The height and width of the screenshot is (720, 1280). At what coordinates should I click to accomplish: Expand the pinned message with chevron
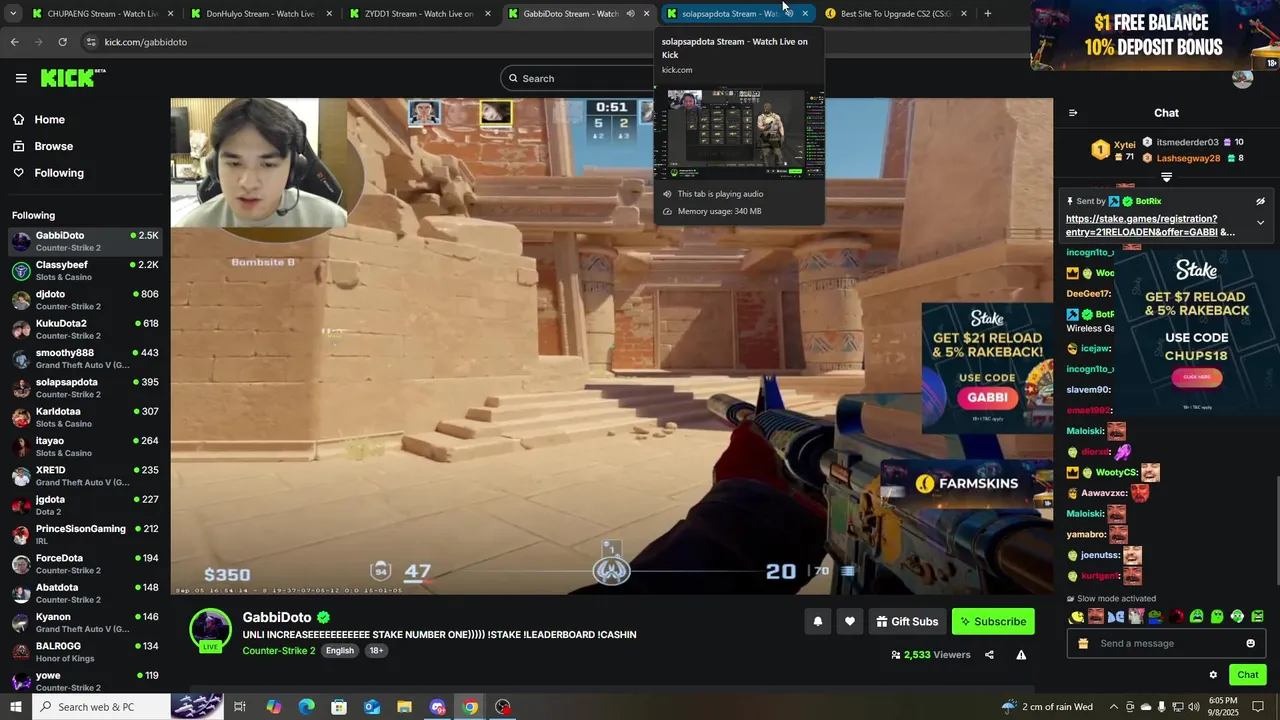(x=1260, y=223)
